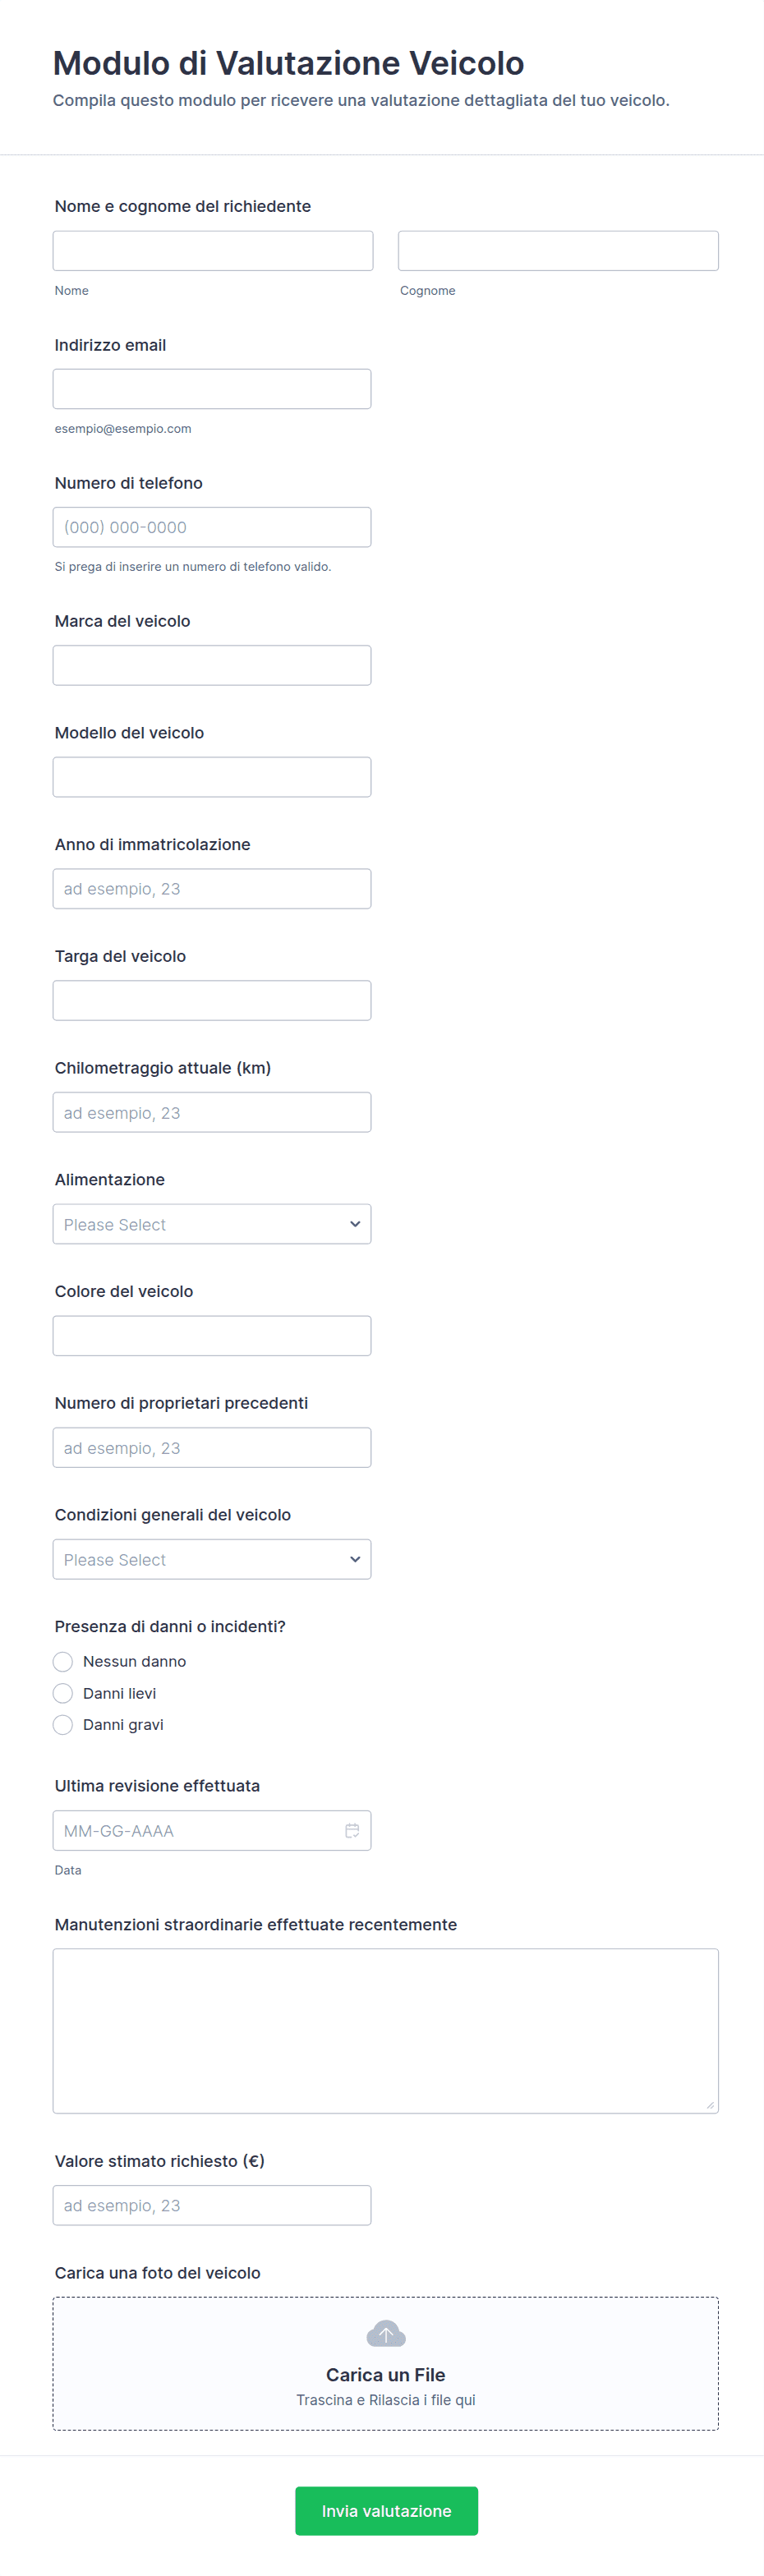Screen dimensions: 764x2576
Task: Choose the Danni lievi radio button
Action: (63, 1693)
